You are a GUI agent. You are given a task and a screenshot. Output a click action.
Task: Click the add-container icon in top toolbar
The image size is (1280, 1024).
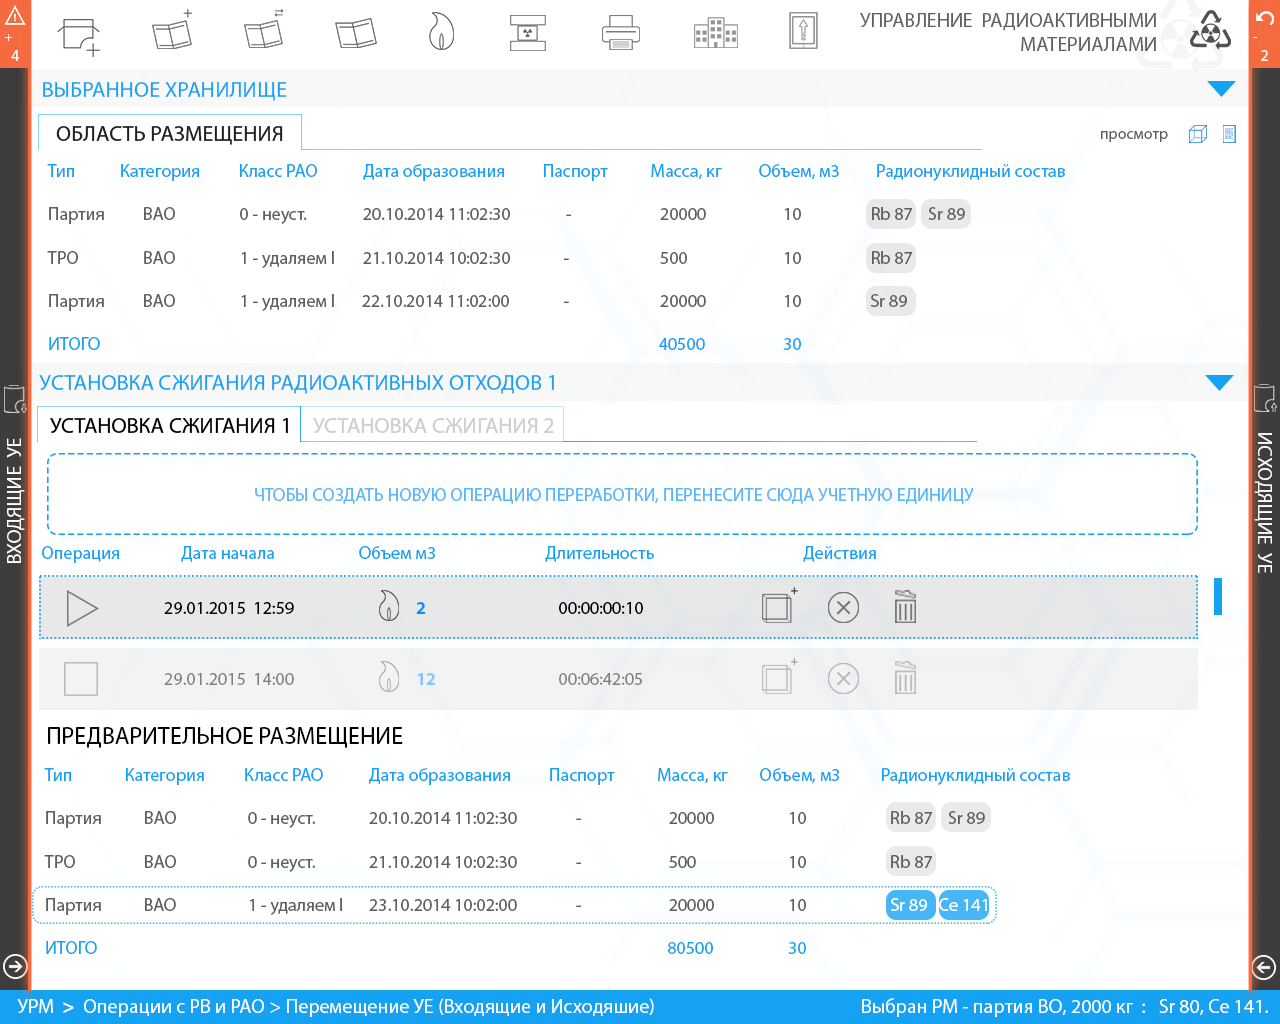tap(80, 35)
